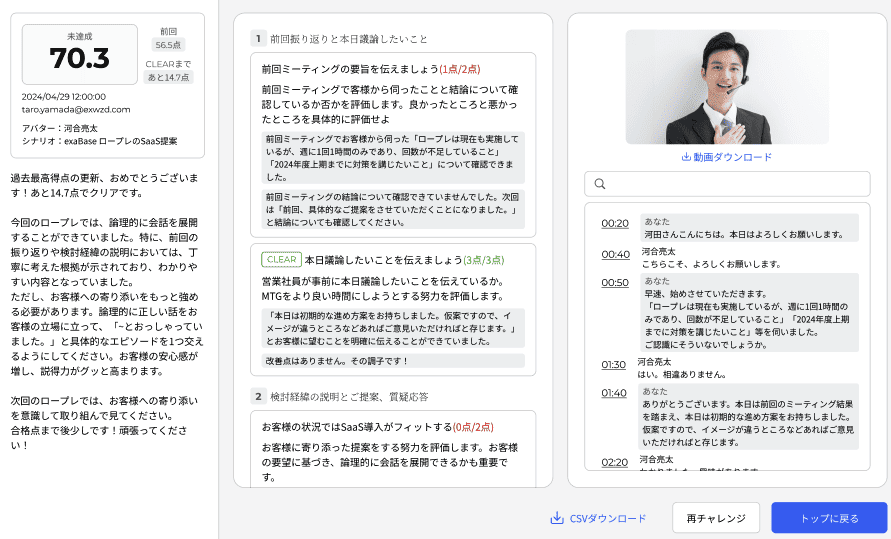
Task: Click the トップに戻る button
Action: click(x=828, y=518)
